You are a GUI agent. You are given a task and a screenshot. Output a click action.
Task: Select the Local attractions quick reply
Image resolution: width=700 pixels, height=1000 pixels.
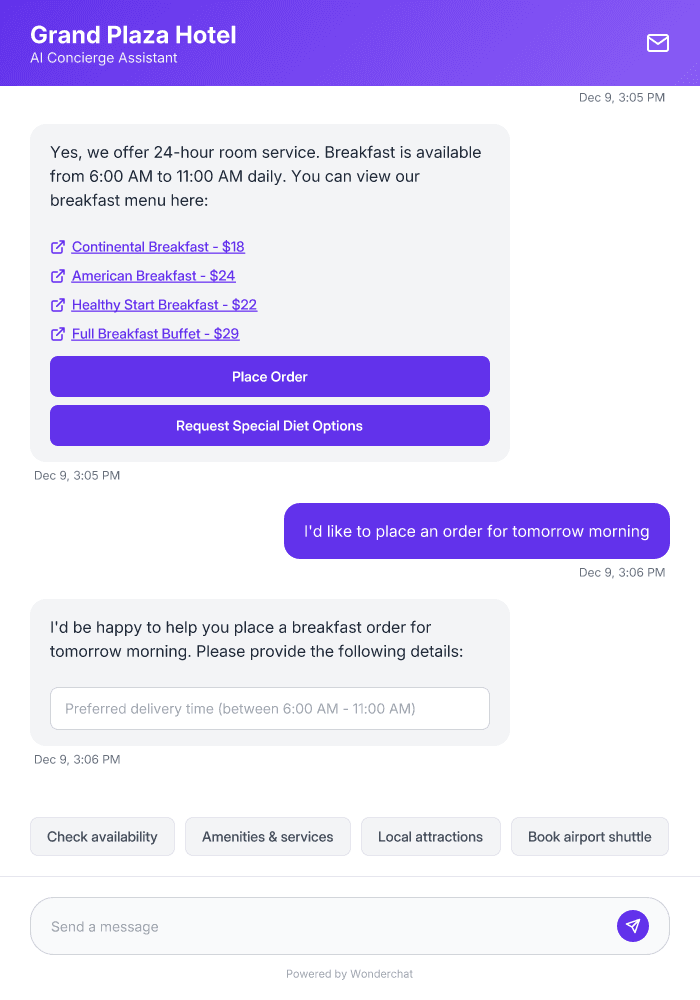click(x=430, y=836)
